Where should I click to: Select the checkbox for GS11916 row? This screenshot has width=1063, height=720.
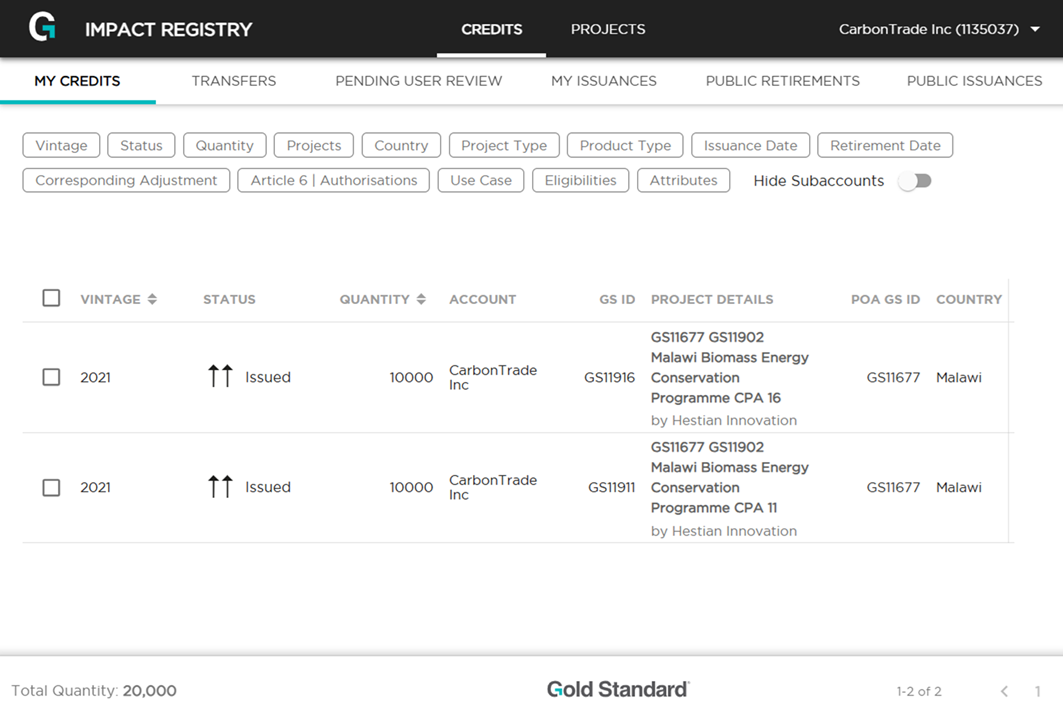52,377
